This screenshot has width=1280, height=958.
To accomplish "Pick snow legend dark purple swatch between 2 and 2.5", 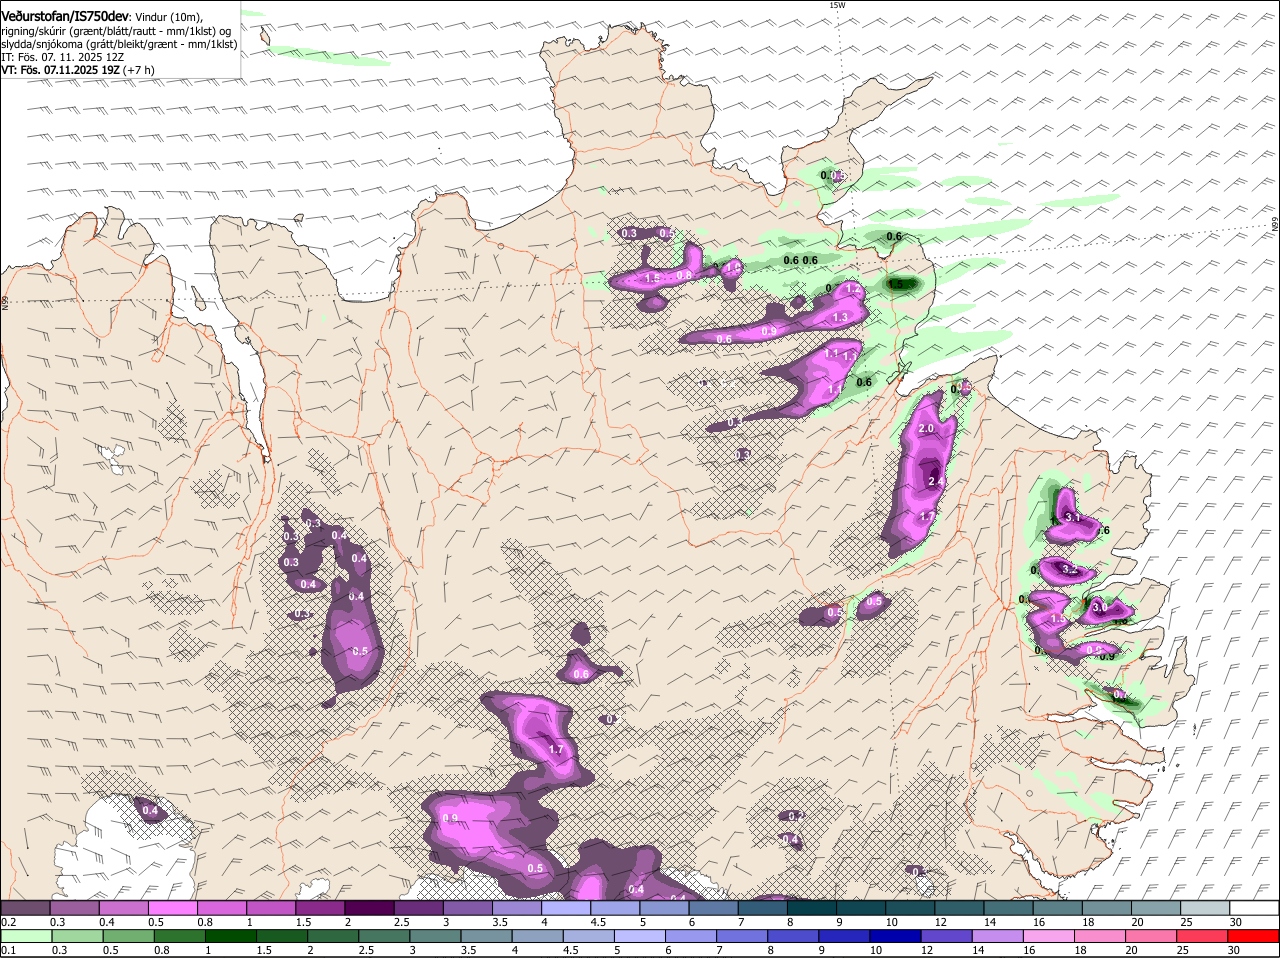I will tap(369, 907).
